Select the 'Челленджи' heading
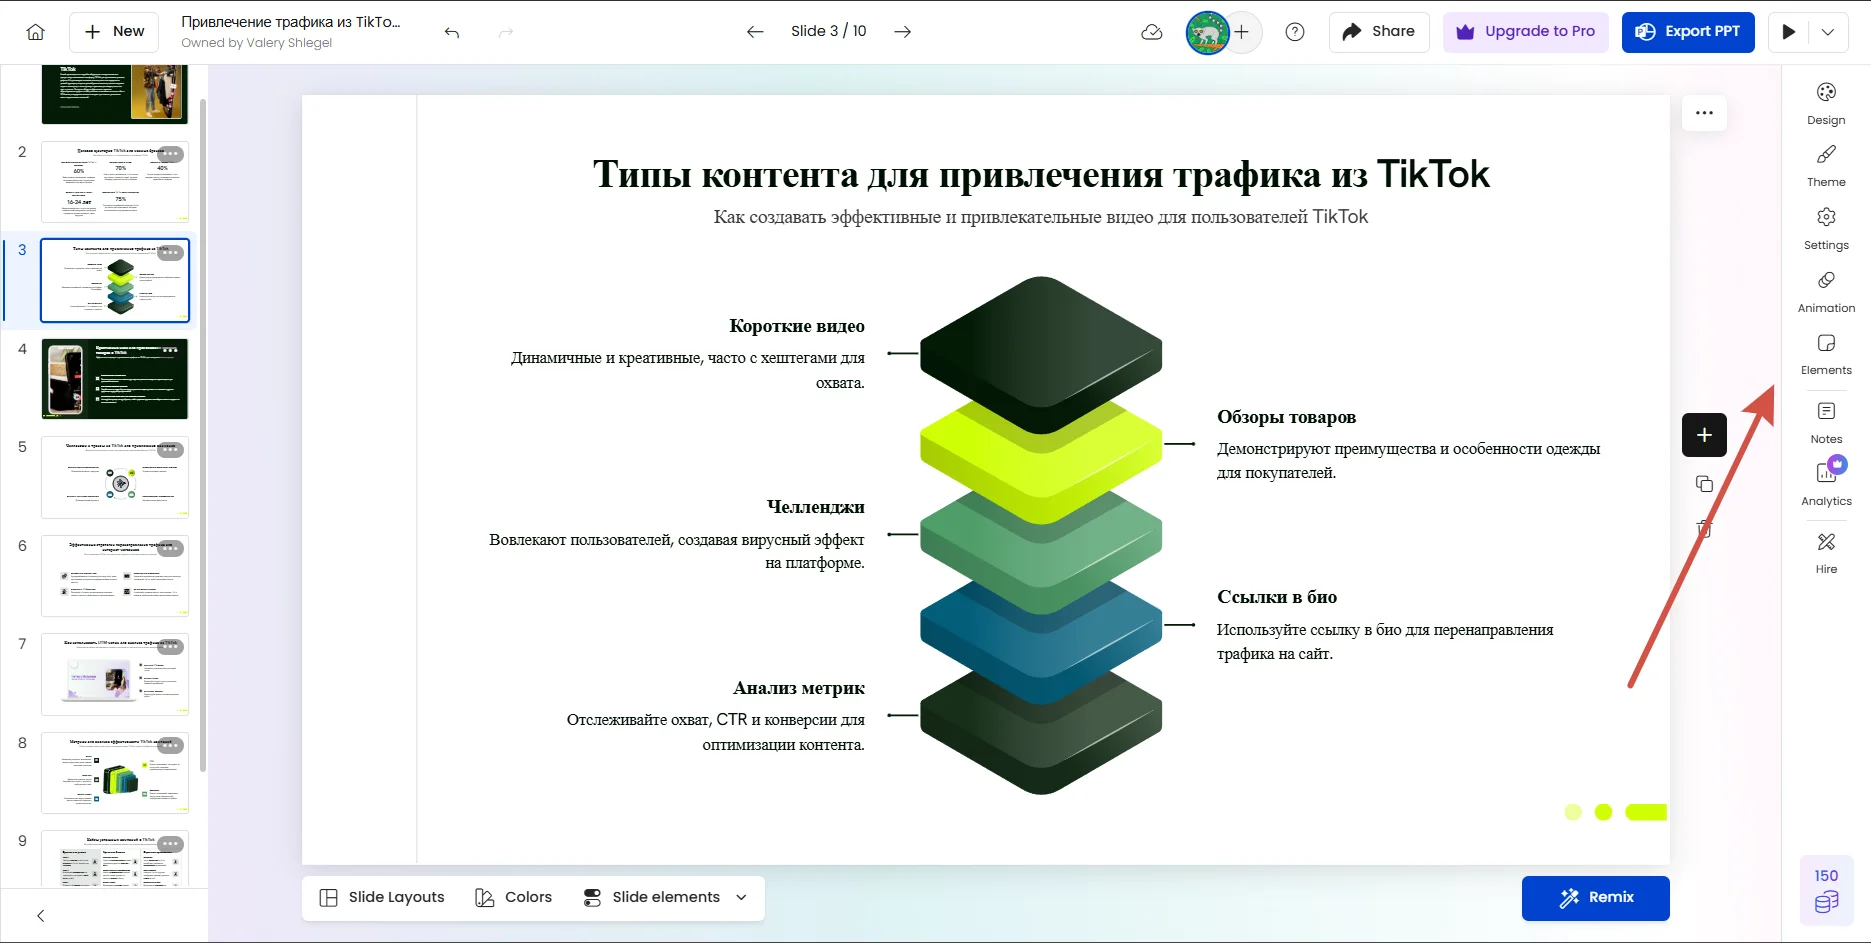Image resolution: width=1871 pixels, height=943 pixels. click(816, 507)
